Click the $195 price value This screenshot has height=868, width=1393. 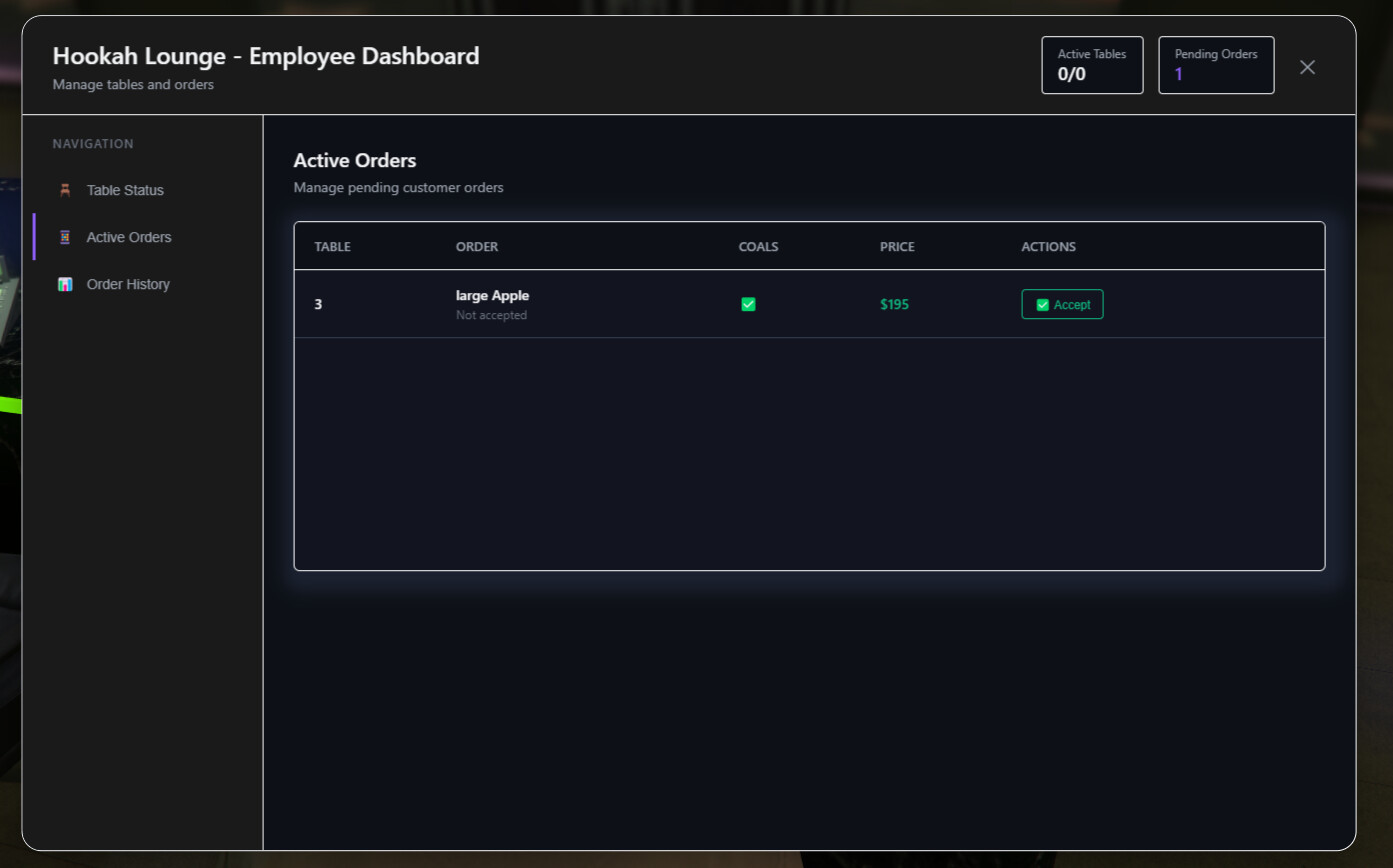(x=894, y=304)
